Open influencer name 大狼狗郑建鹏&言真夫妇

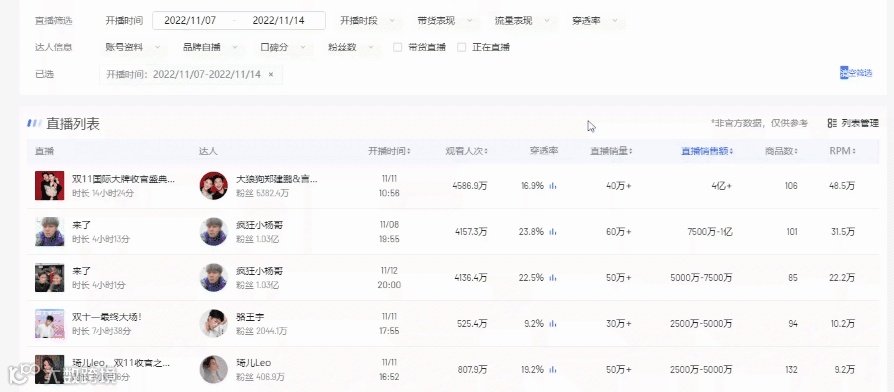[277, 179]
